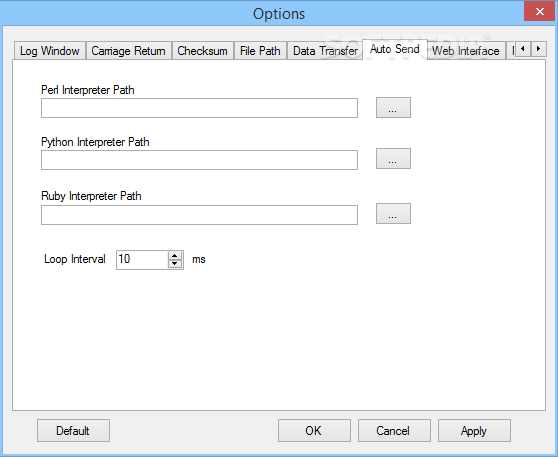The height and width of the screenshot is (457, 558).
Task: Restore settings with the Default button
Action: [x=73, y=431]
